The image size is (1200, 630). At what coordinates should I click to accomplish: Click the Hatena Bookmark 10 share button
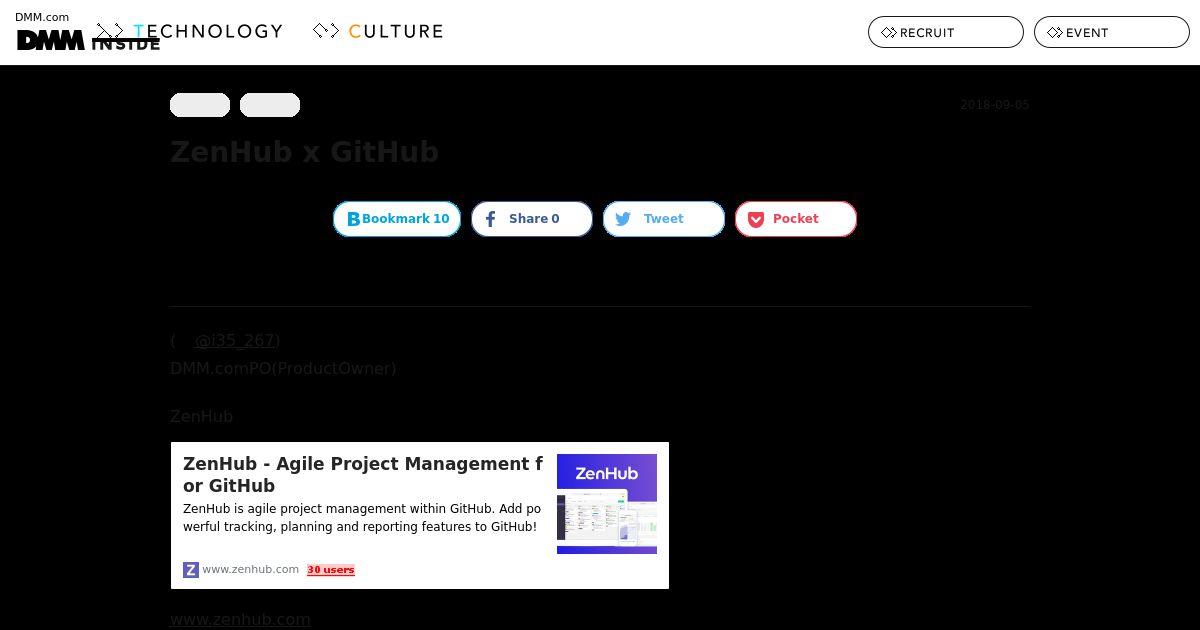397,219
